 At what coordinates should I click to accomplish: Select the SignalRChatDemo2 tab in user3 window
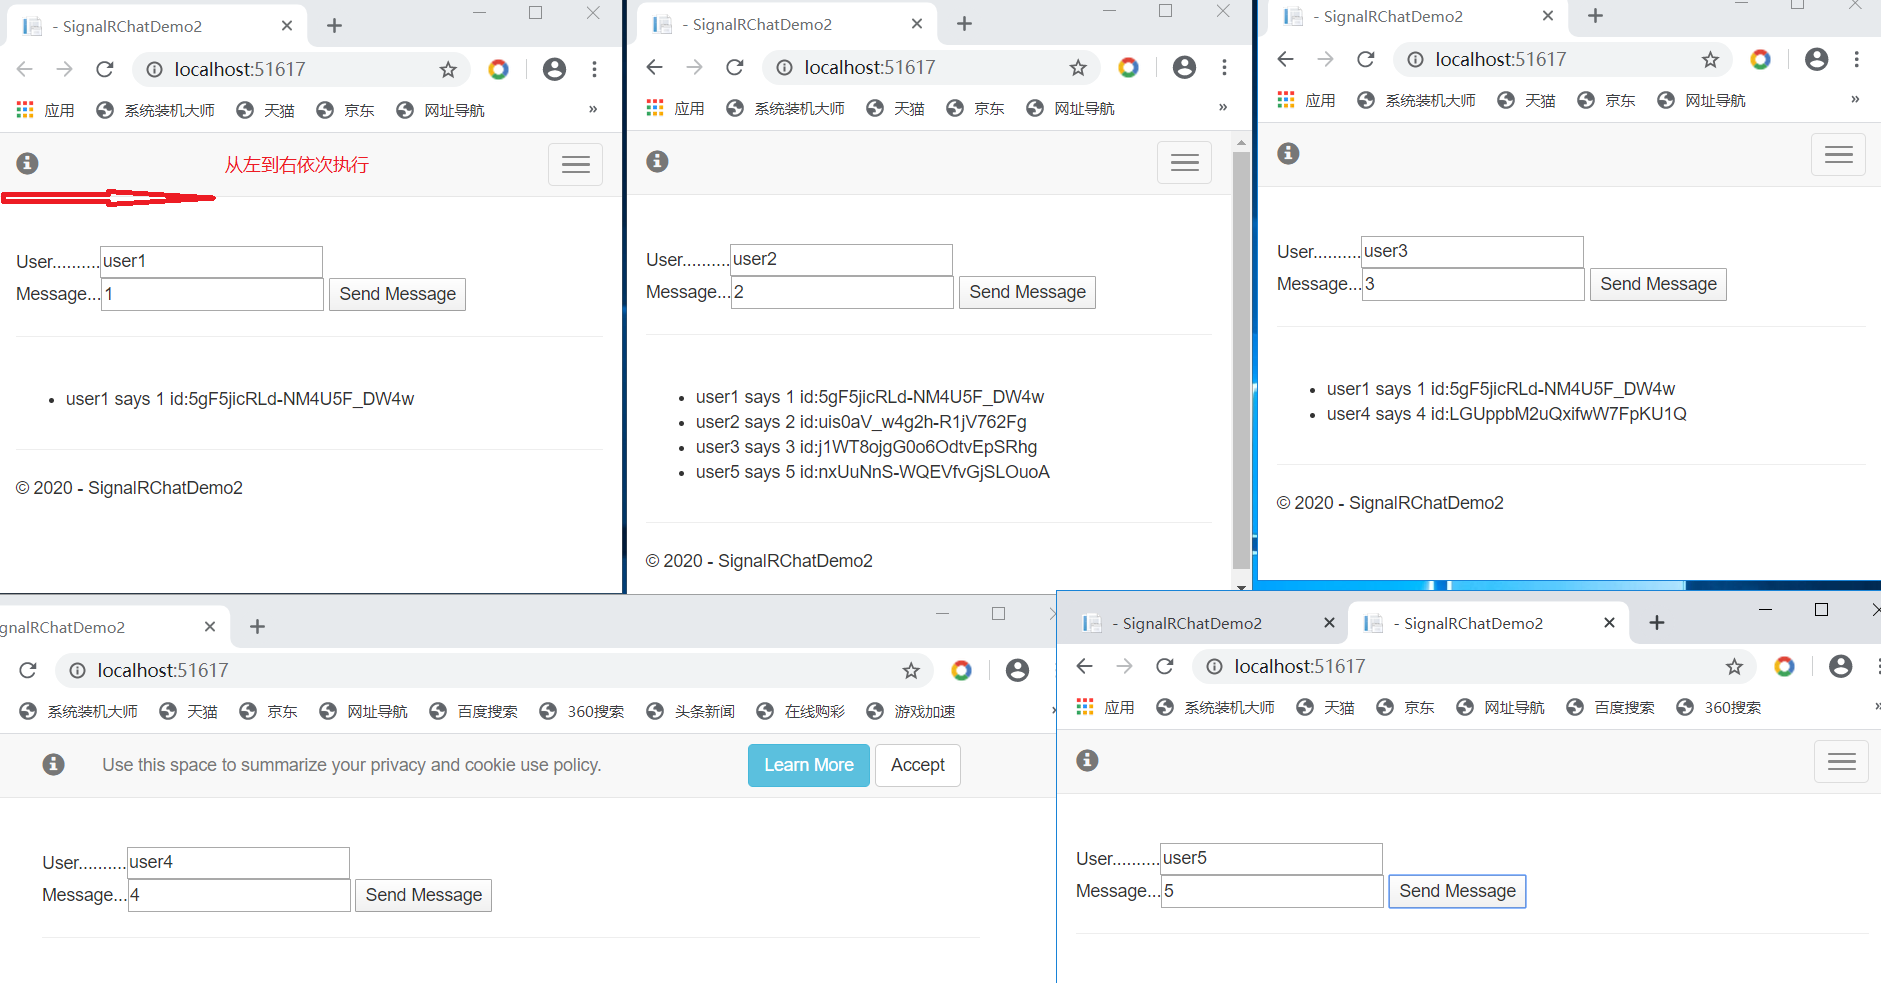click(x=1418, y=17)
